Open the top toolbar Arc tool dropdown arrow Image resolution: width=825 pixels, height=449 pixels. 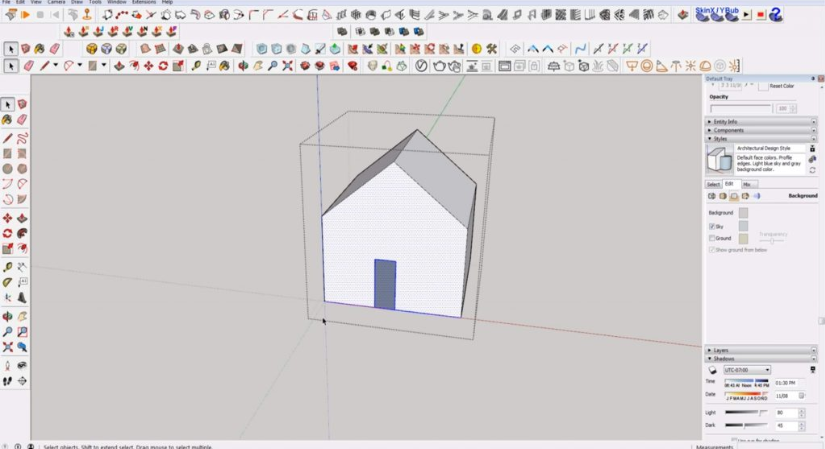coord(79,65)
